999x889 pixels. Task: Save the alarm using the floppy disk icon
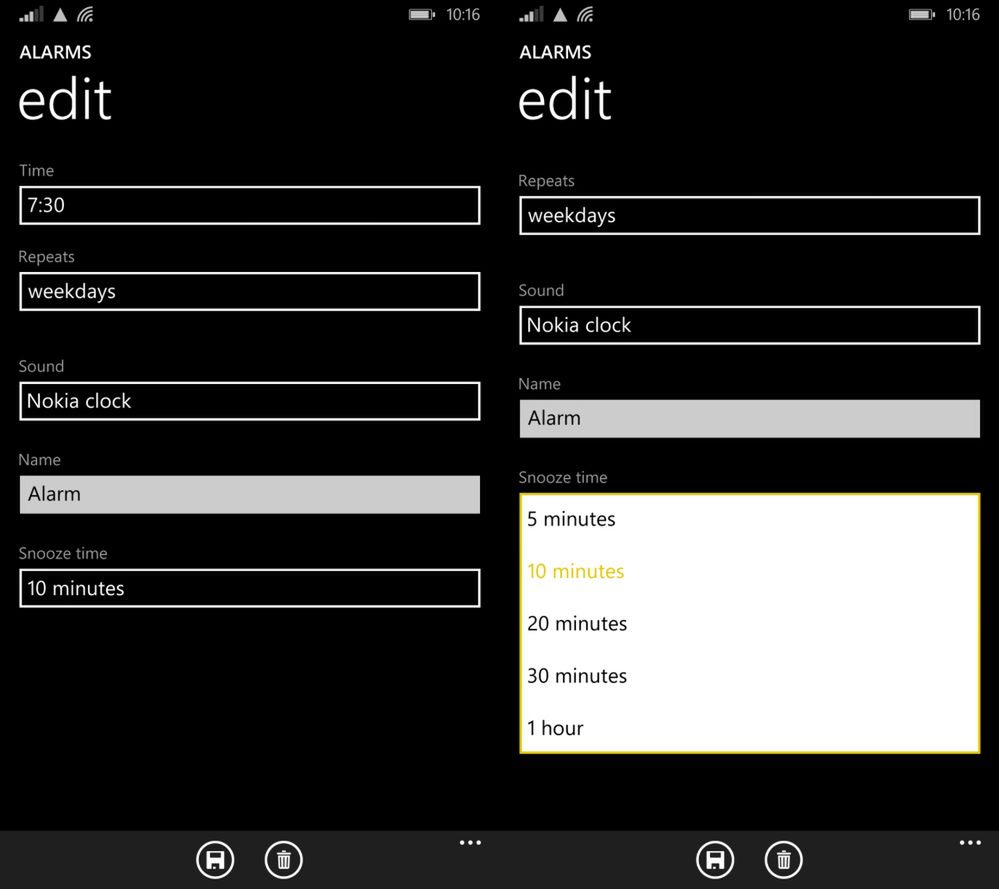[x=215, y=859]
